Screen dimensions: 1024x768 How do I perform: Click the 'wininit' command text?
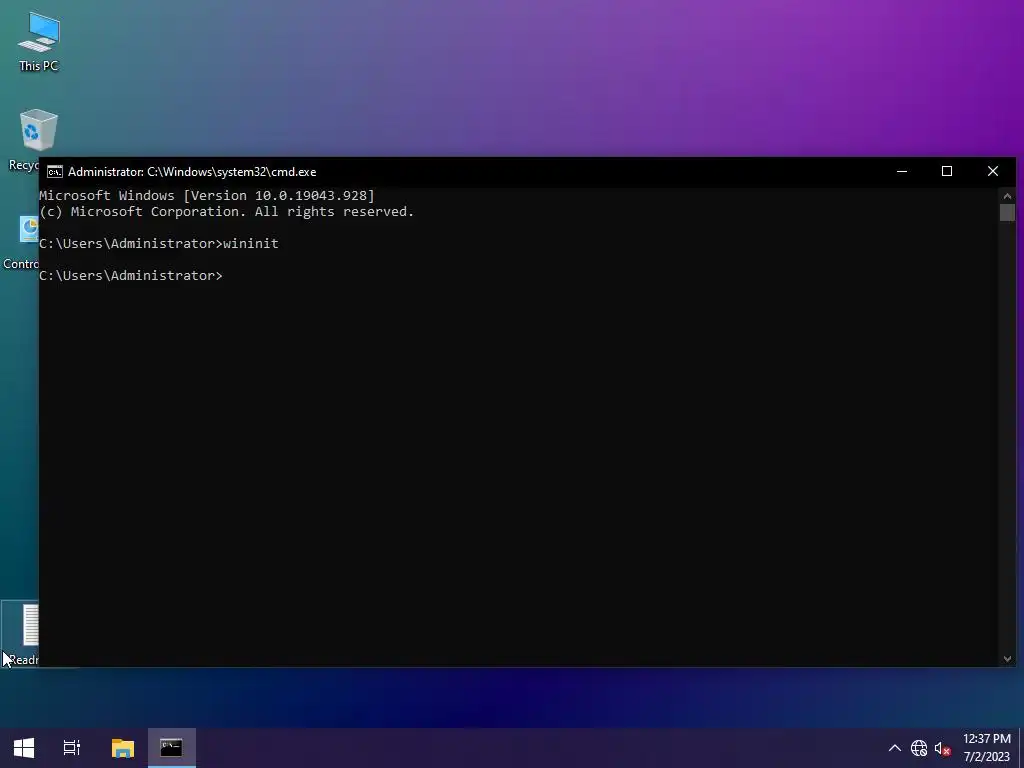tap(251, 243)
